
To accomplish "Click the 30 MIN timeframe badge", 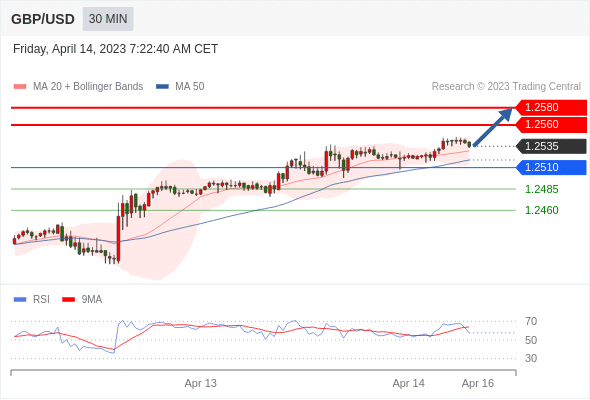I will click(108, 19).
